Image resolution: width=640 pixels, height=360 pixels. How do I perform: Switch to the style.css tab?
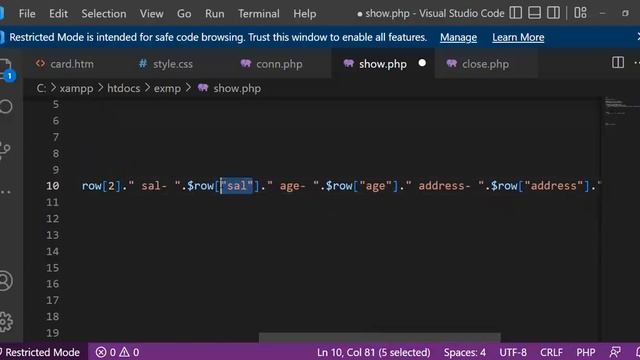(x=173, y=64)
